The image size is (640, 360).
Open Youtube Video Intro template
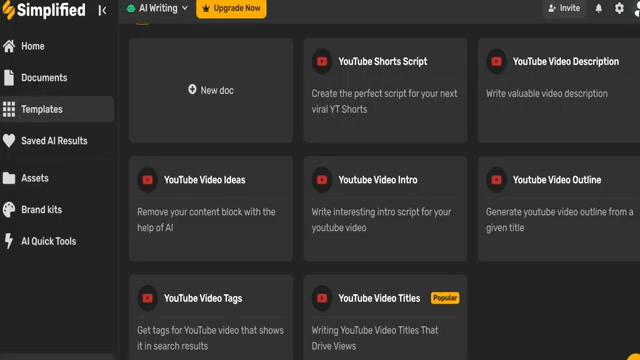pyautogui.click(x=385, y=209)
